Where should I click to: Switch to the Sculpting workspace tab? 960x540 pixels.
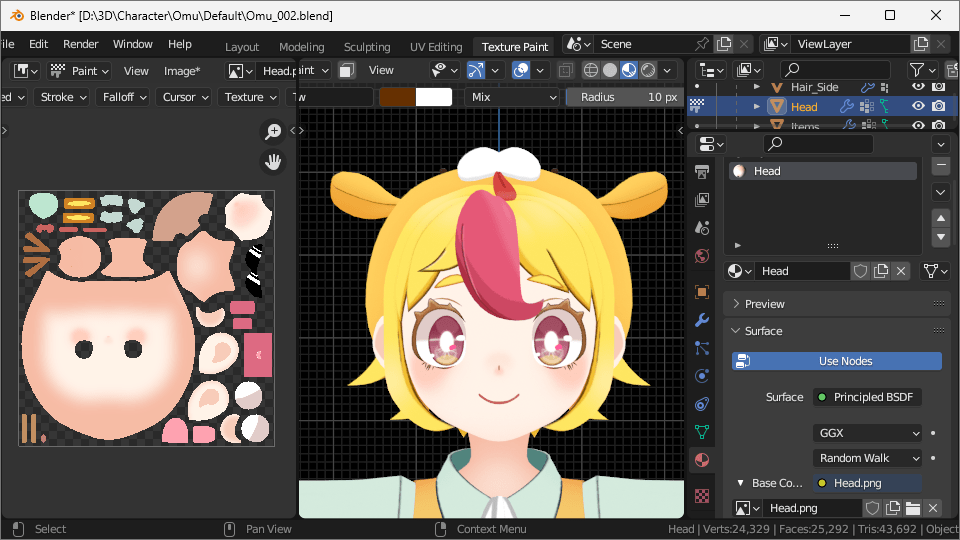(x=367, y=46)
